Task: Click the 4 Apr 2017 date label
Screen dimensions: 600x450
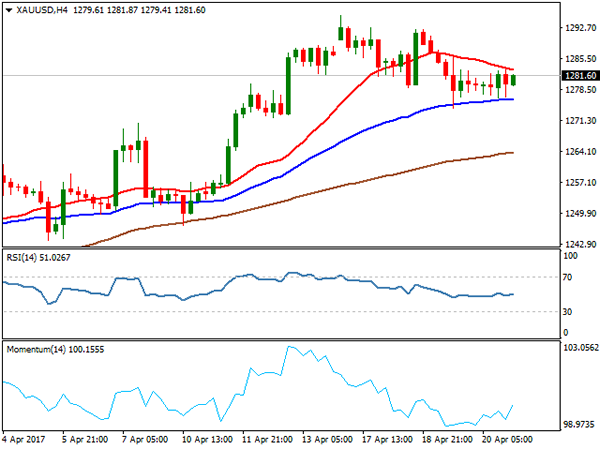Action: [23, 439]
